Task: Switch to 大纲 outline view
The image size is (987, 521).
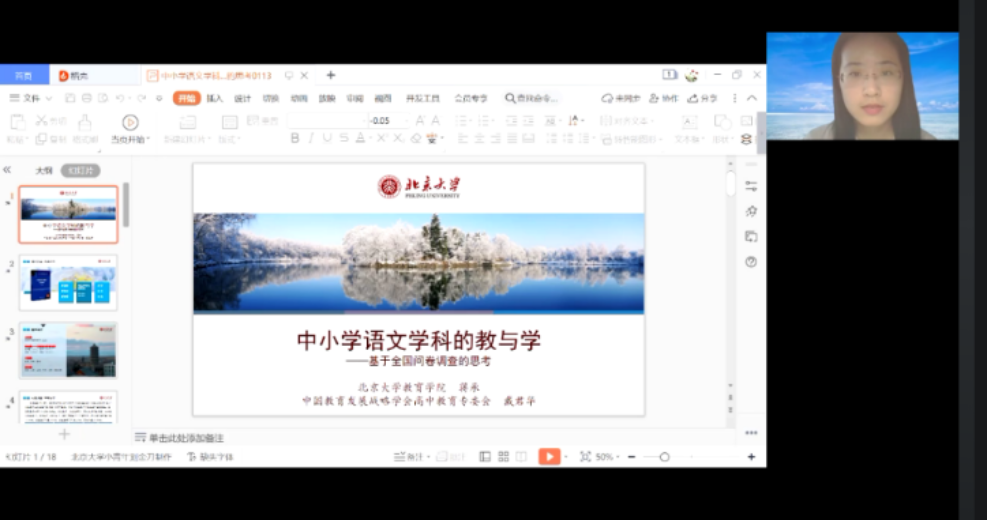Action: (44, 171)
